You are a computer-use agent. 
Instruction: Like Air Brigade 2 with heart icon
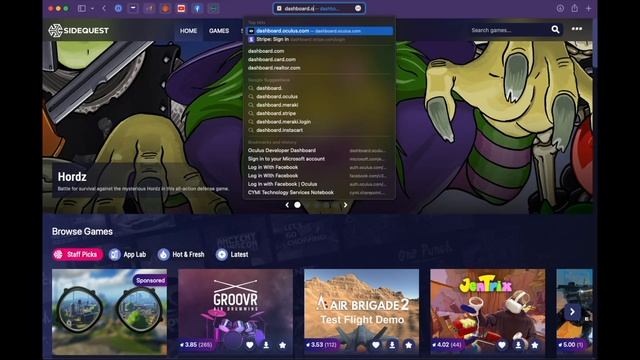(x=376, y=345)
